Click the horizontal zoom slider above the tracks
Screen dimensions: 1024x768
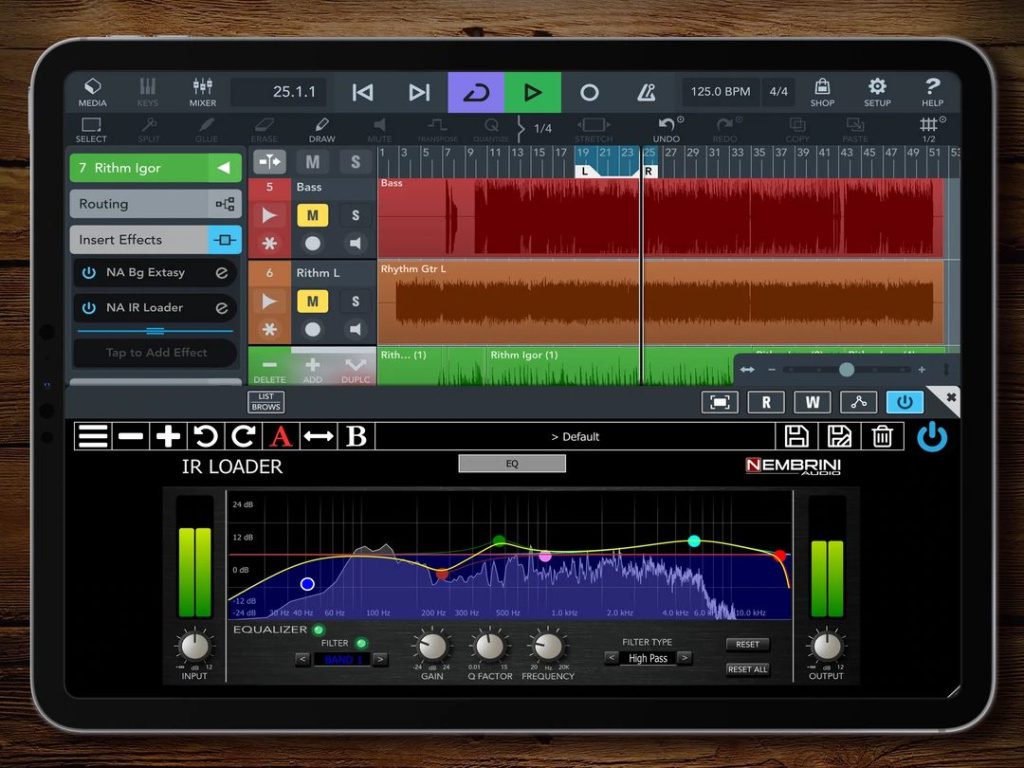point(846,369)
